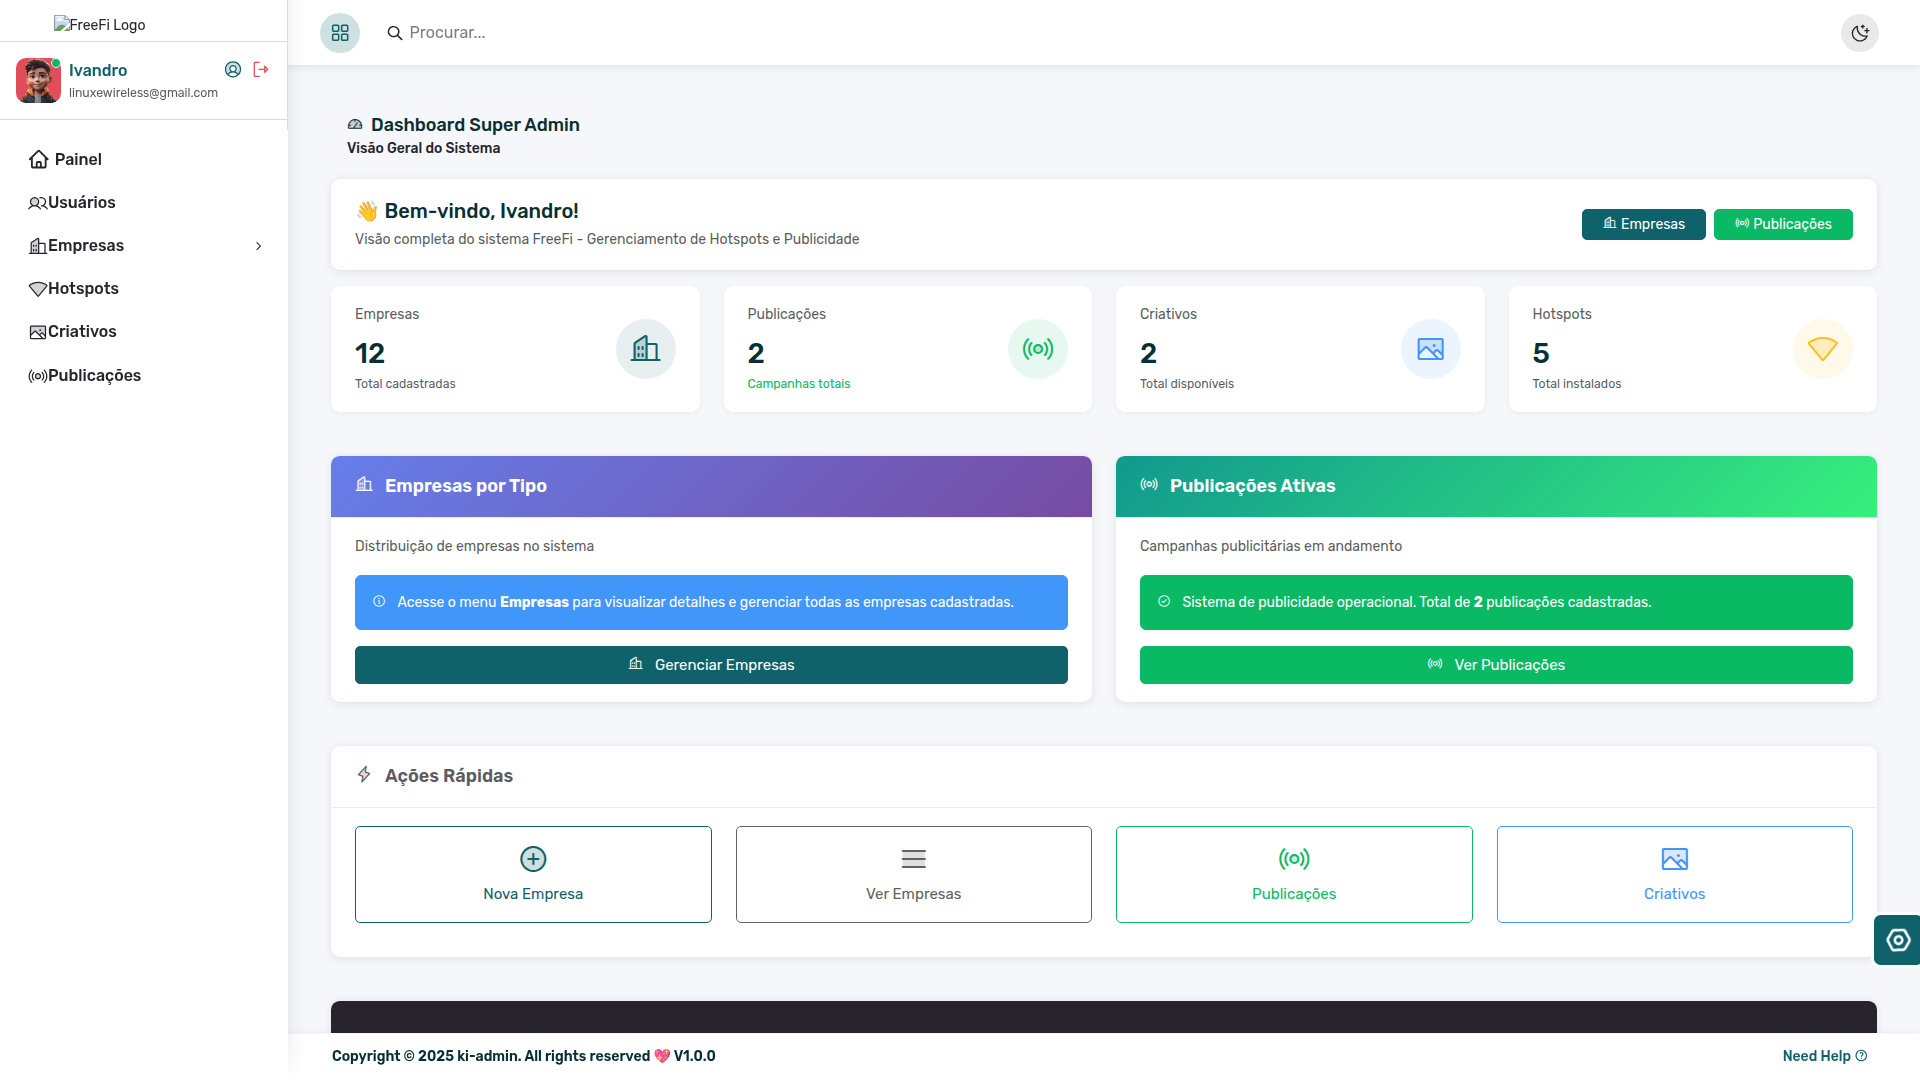Expand the Empresas sidebar submenu chevron
1920x1080 pixels.
(x=259, y=246)
